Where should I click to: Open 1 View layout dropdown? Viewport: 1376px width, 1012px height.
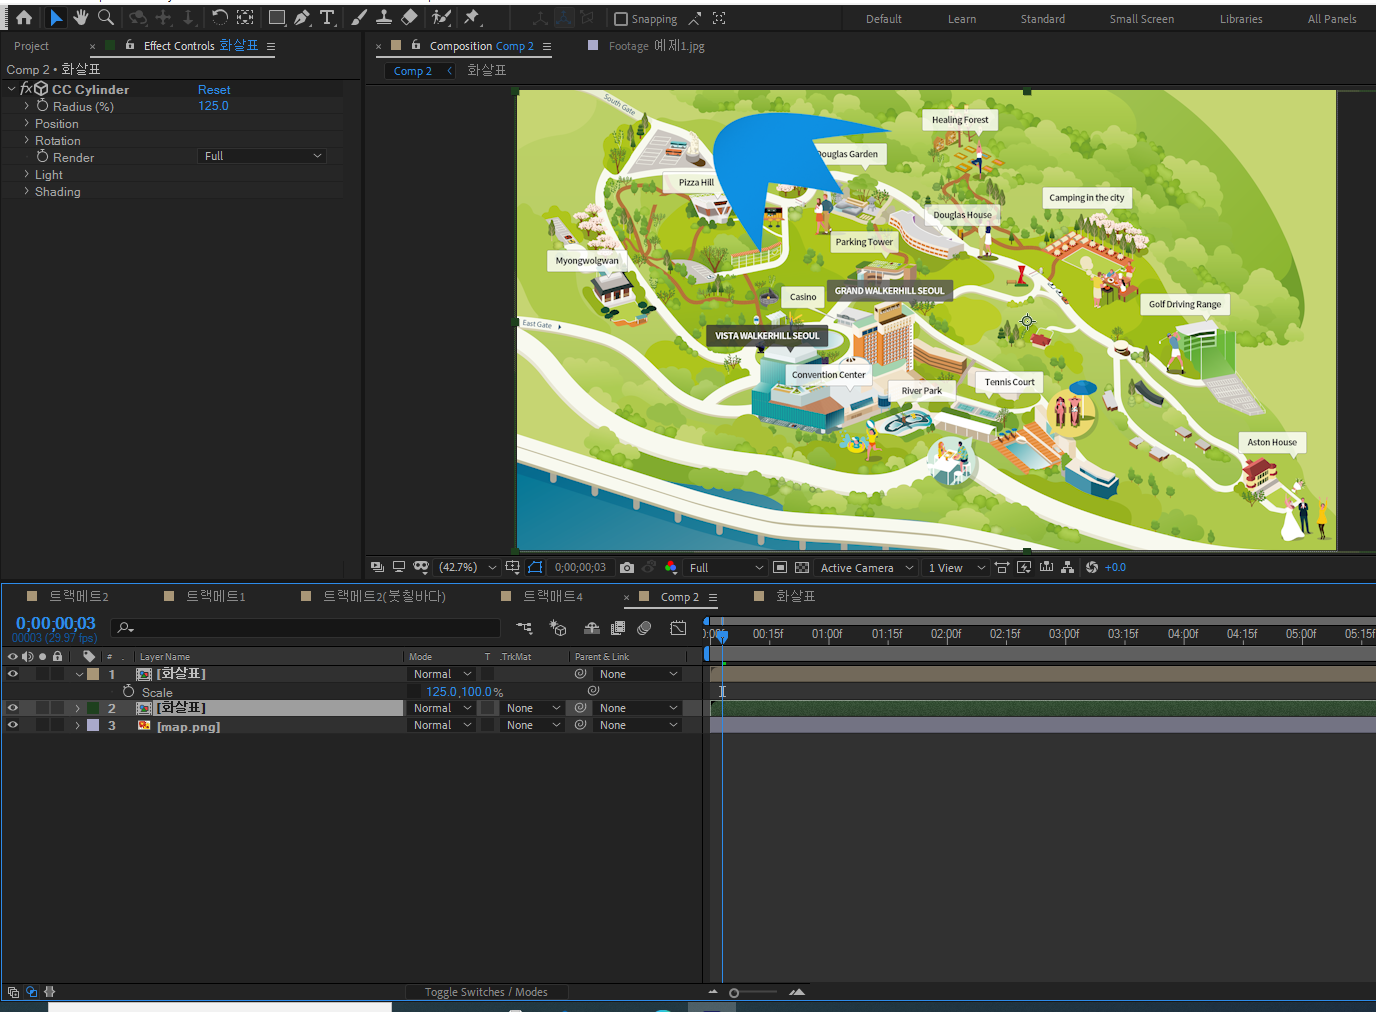click(956, 567)
